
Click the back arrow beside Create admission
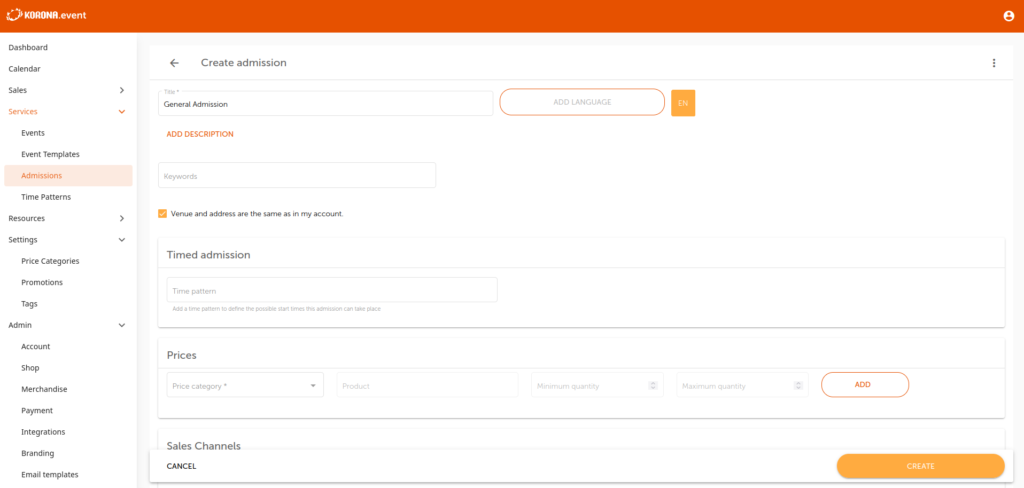[174, 63]
